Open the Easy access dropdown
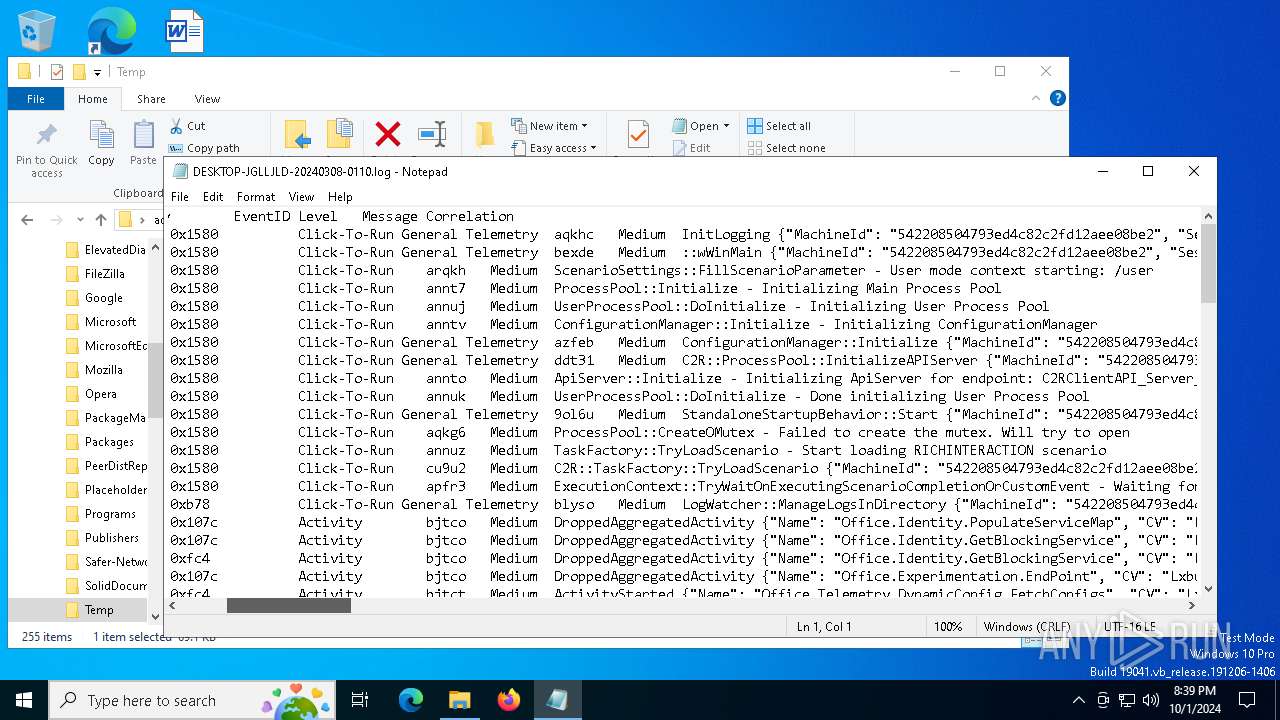 [x=553, y=148]
